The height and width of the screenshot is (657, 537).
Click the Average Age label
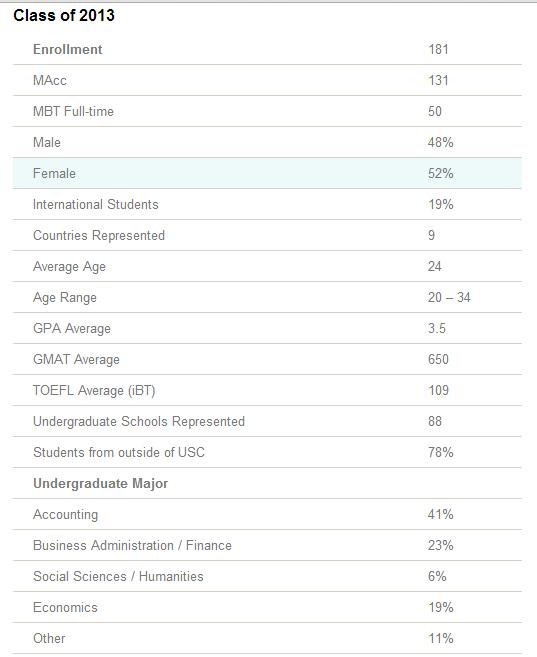pyautogui.click(x=69, y=267)
